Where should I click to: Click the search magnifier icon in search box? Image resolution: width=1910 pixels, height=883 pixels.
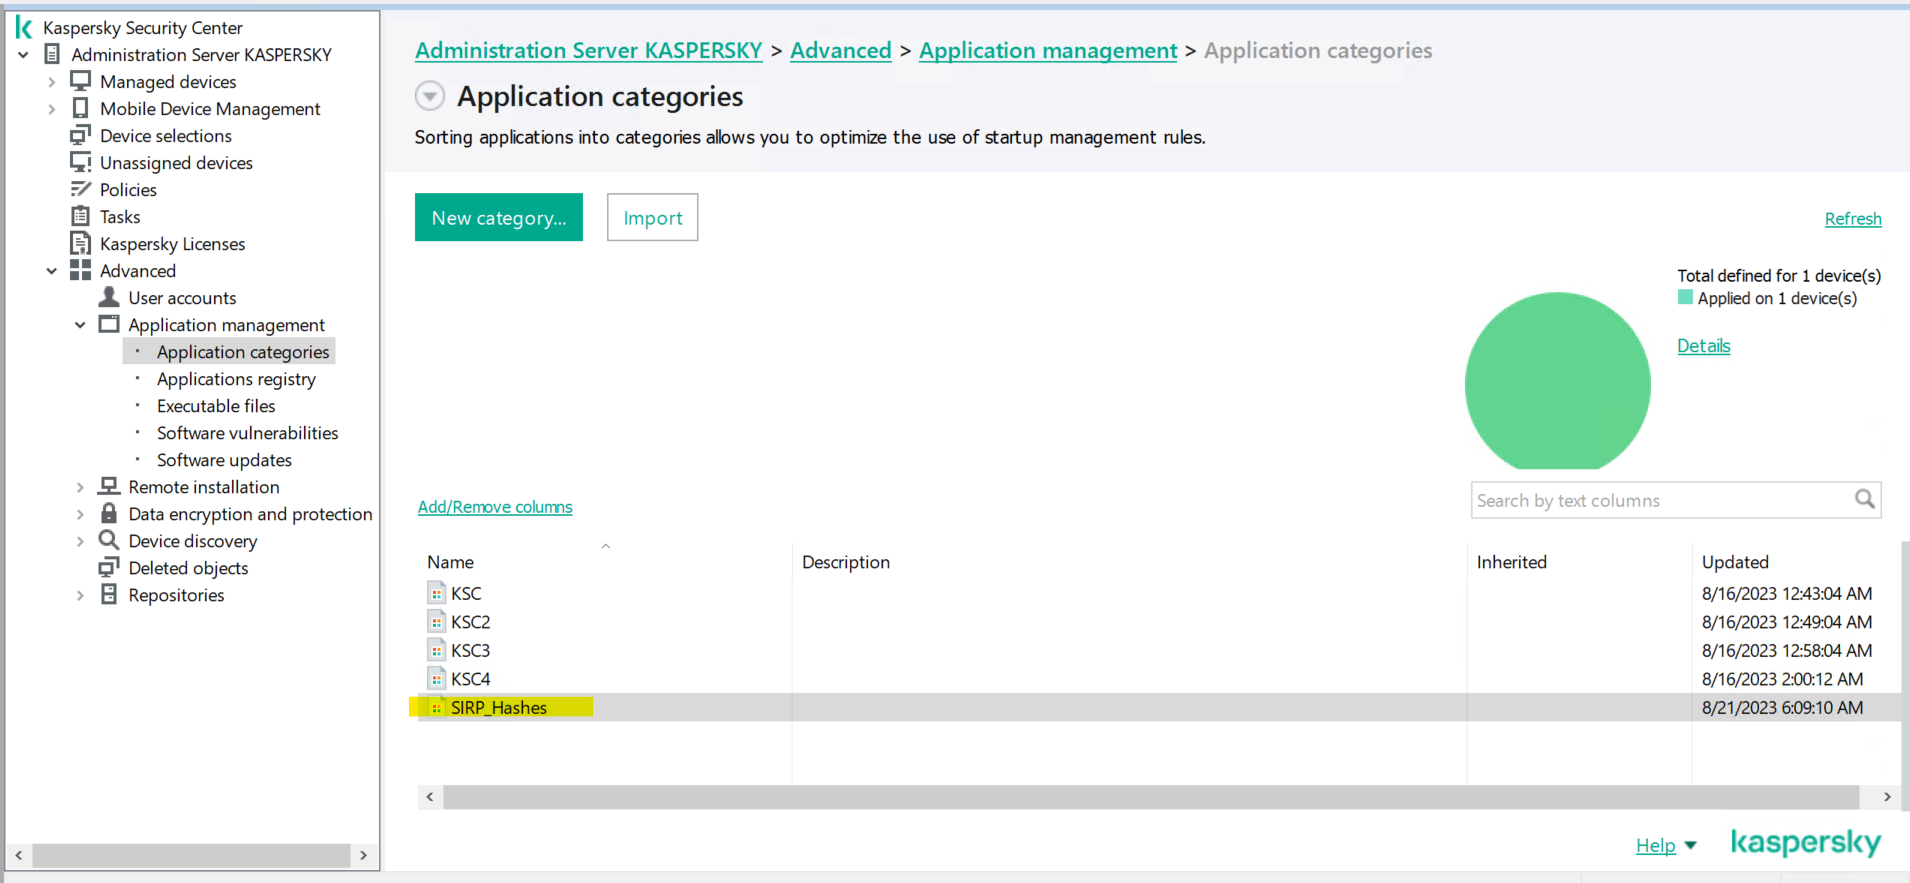click(x=1865, y=499)
